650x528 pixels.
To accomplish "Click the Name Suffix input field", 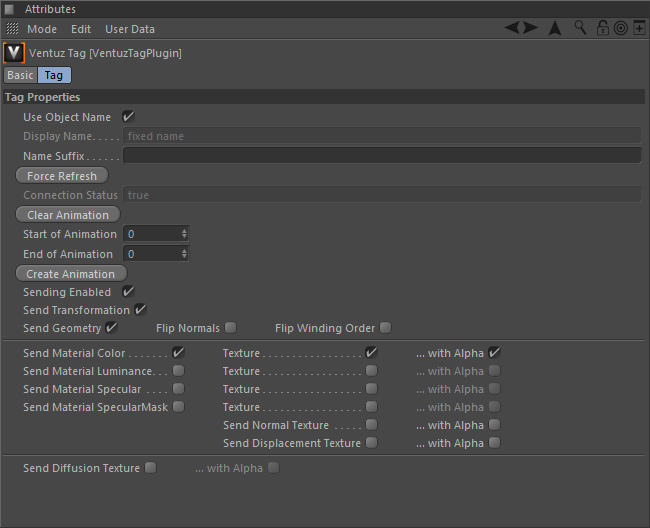I will point(381,156).
